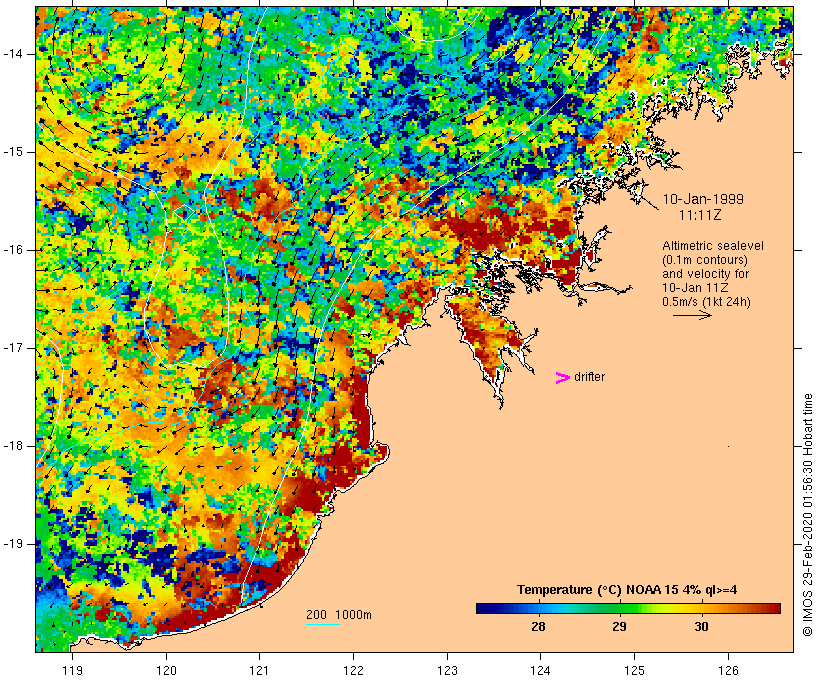Click the 122 longitude axis label
This screenshot has height=680, width=820.
coord(353,670)
